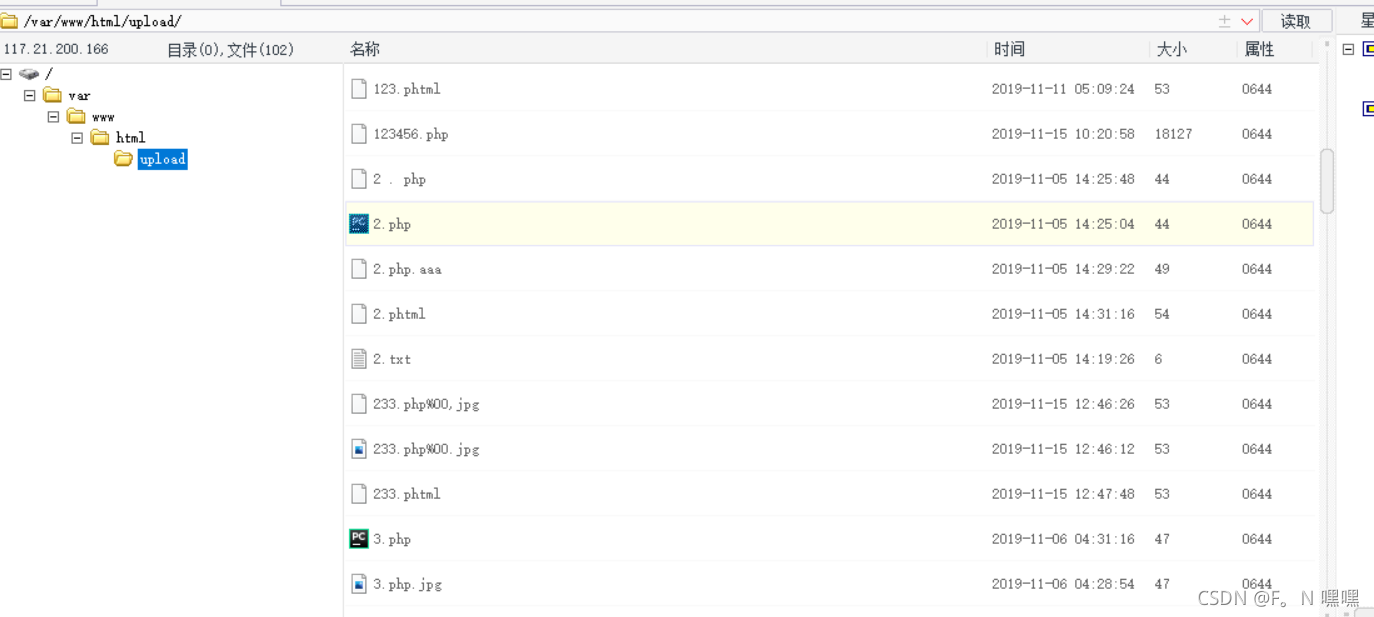Select file name 233.php%00.jpg
The width and height of the screenshot is (1374, 617).
point(426,449)
